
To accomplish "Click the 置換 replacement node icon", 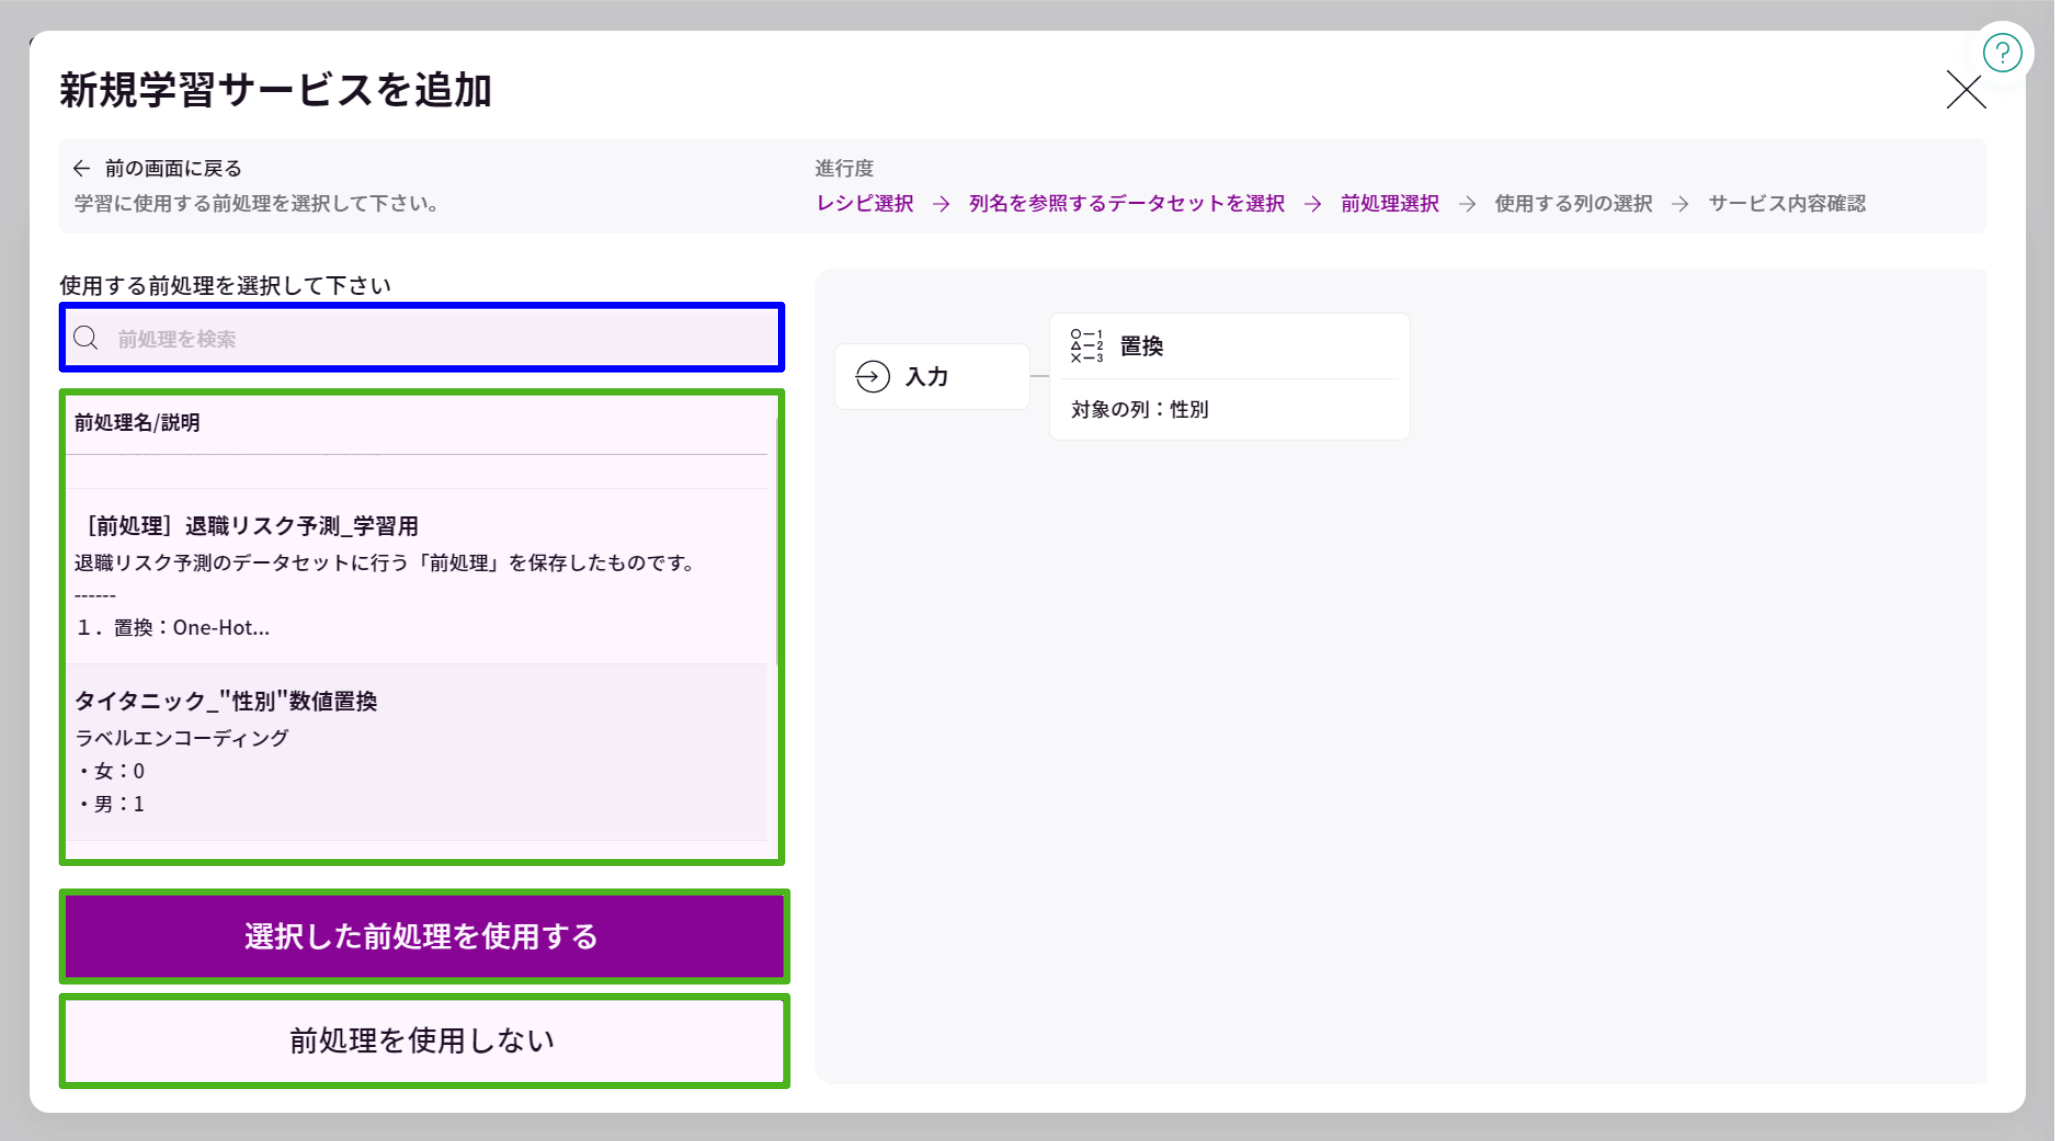I will (1085, 344).
